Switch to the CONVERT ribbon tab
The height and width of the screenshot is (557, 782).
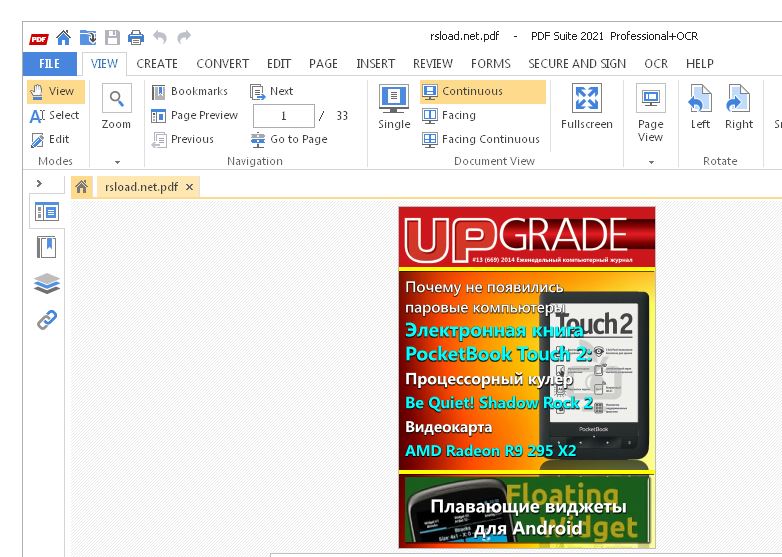tap(222, 64)
